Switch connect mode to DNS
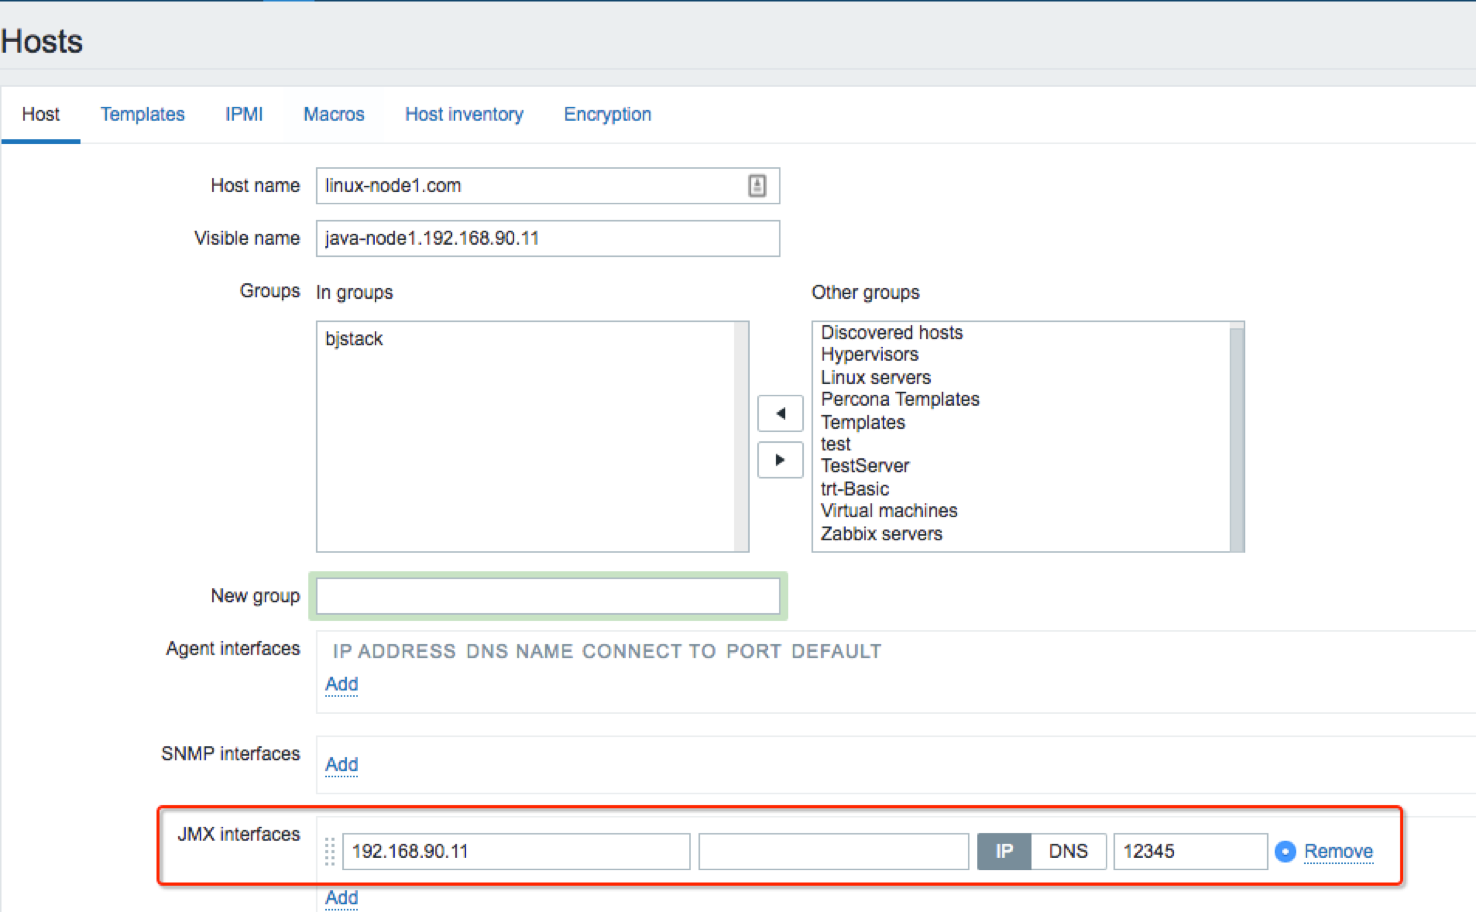This screenshot has width=1476, height=912. (x=1068, y=851)
